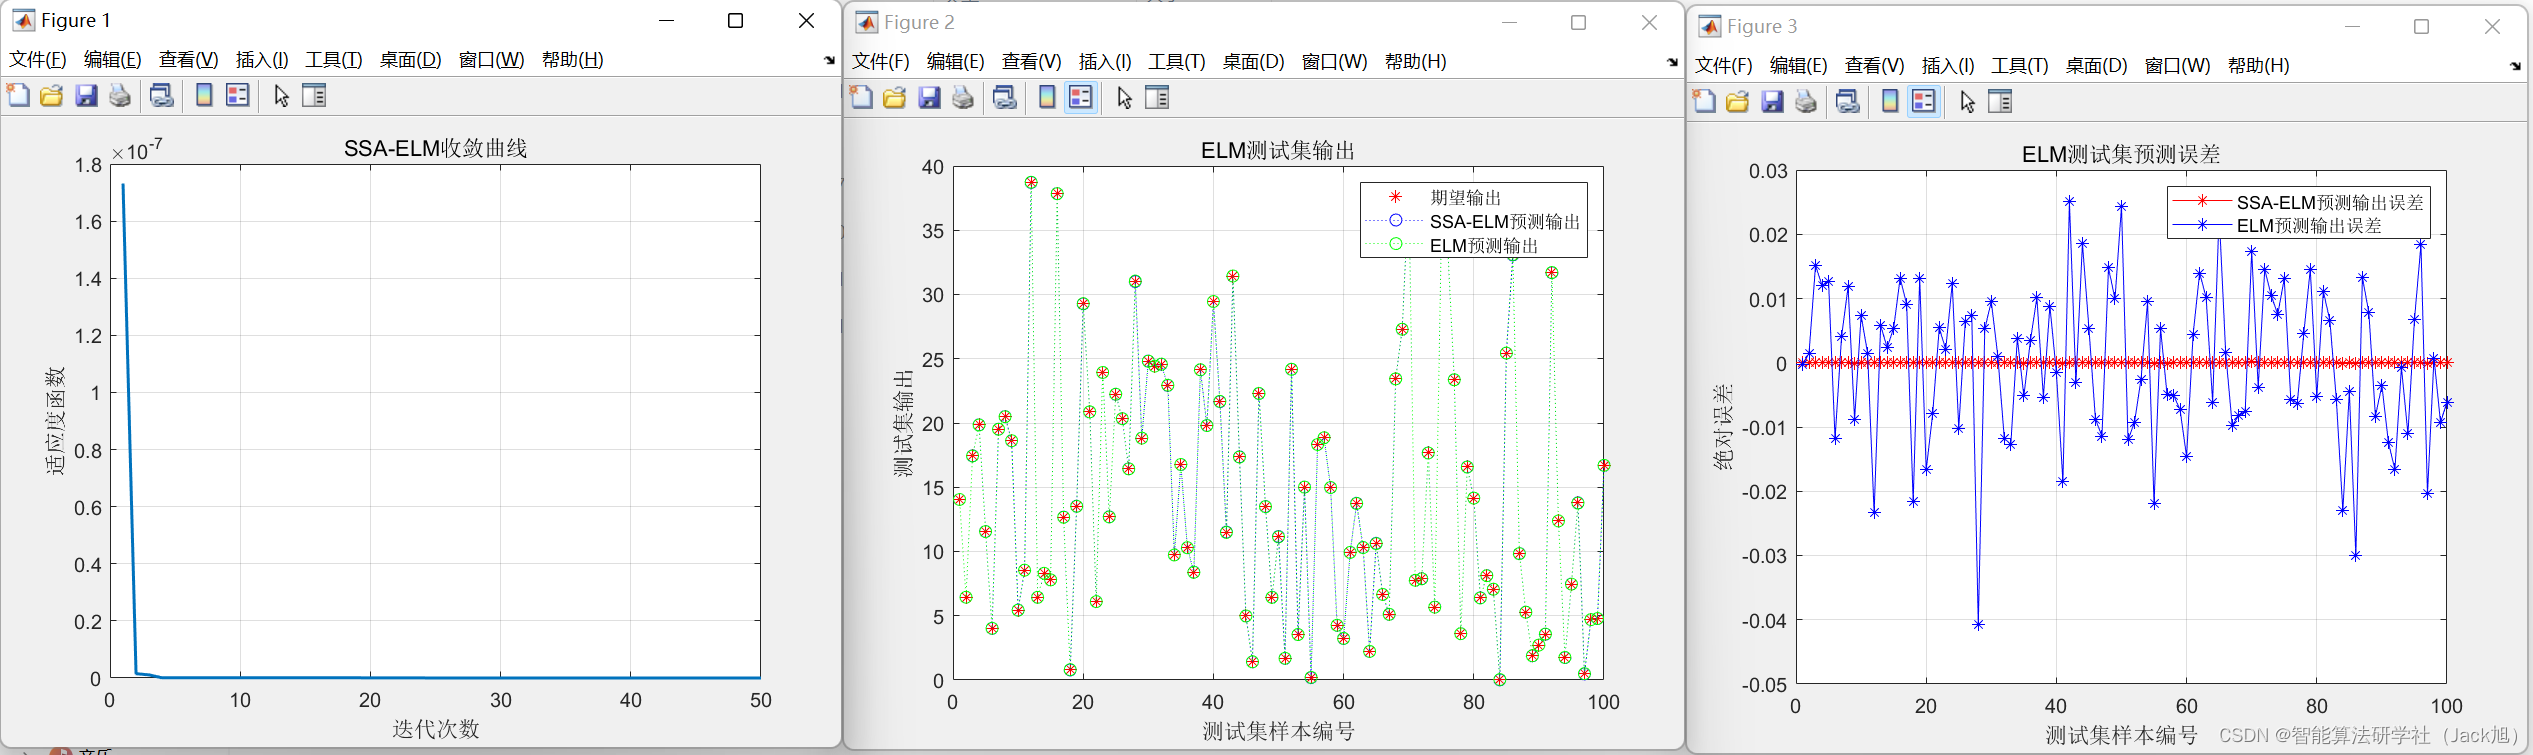
Task: Click Link Plot icon in Figure 2
Action: coord(1004,98)
